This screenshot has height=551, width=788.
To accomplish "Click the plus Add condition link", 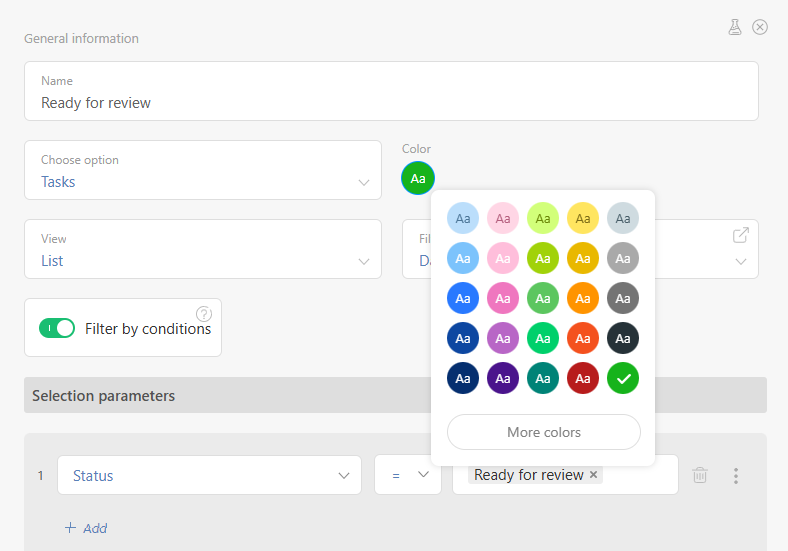I will point(86,528).
